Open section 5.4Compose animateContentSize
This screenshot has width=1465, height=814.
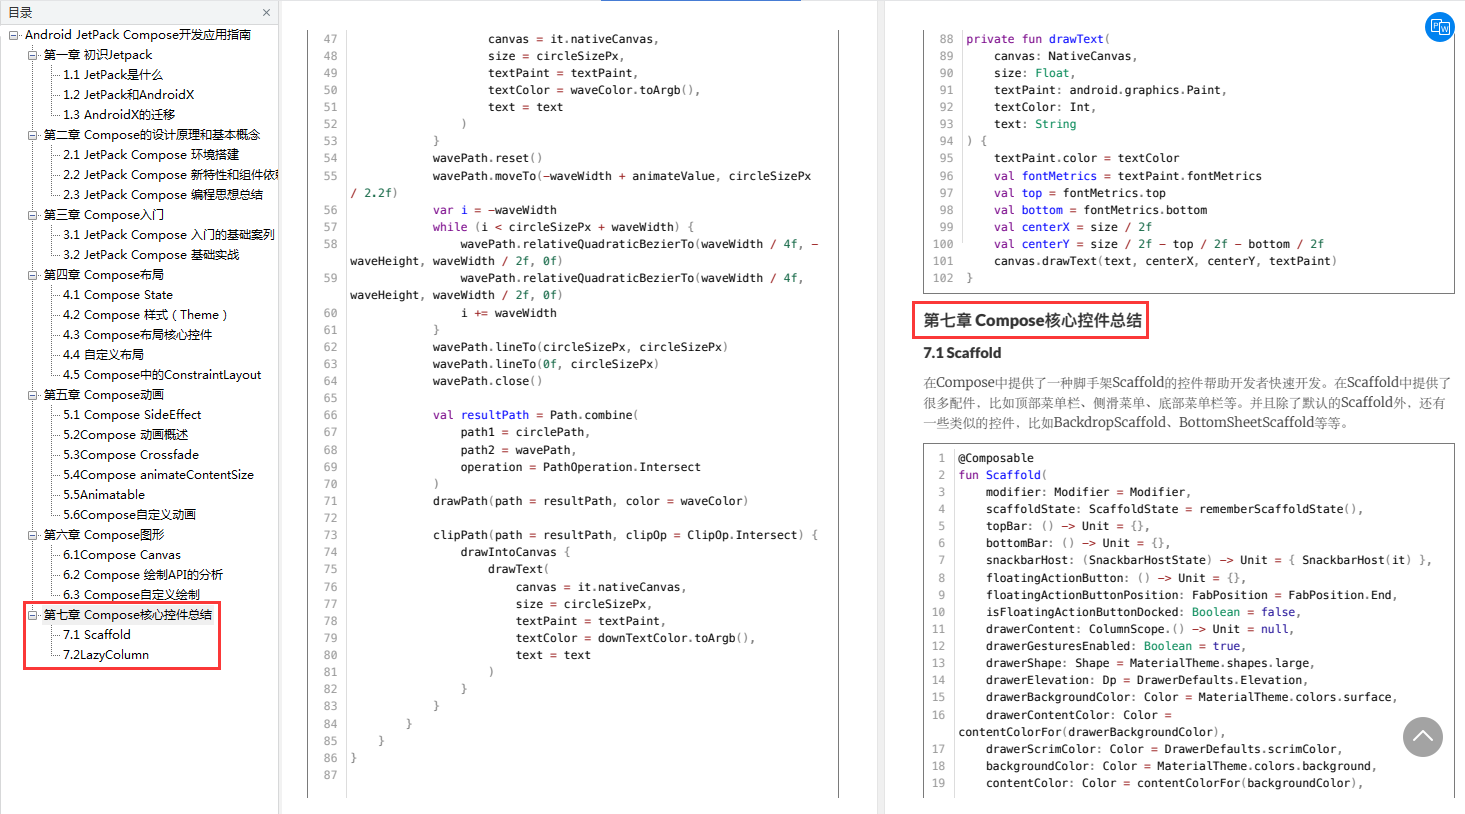coord(159,475)
